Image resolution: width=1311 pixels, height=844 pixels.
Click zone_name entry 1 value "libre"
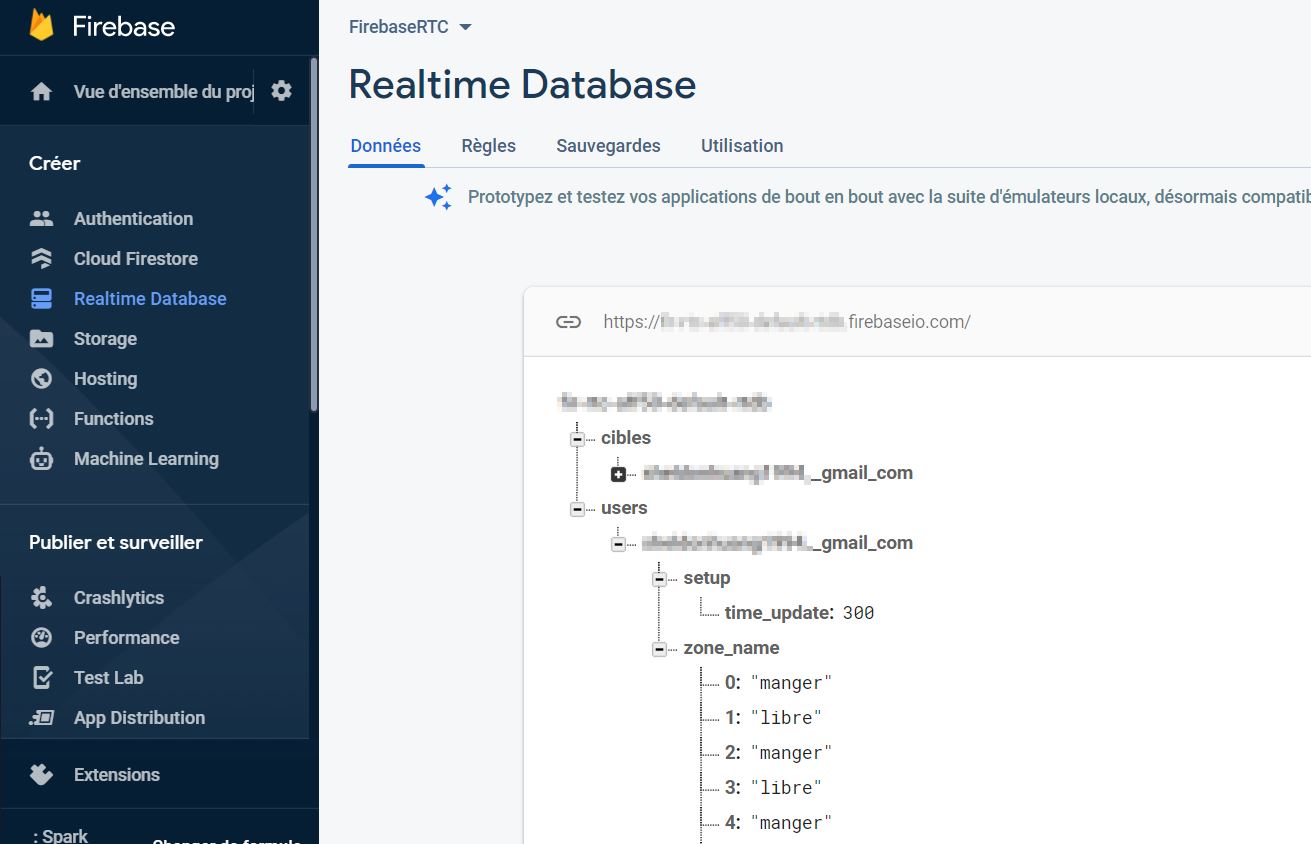click(x=786, y=718)
